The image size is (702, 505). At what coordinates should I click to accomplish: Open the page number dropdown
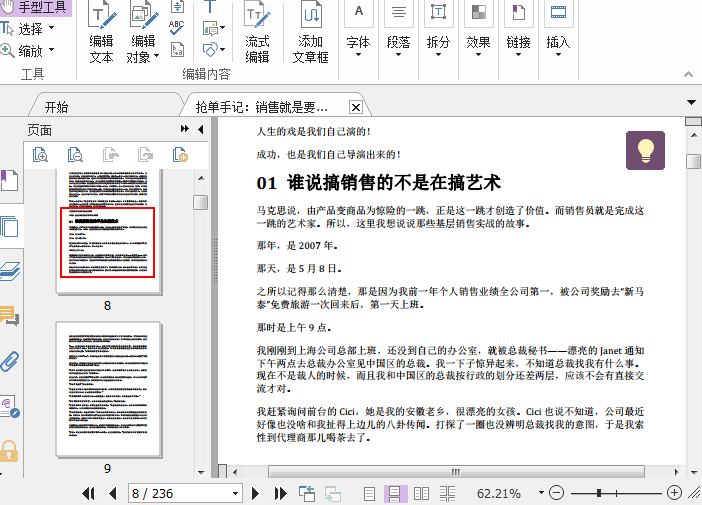[x=236, y=493]
